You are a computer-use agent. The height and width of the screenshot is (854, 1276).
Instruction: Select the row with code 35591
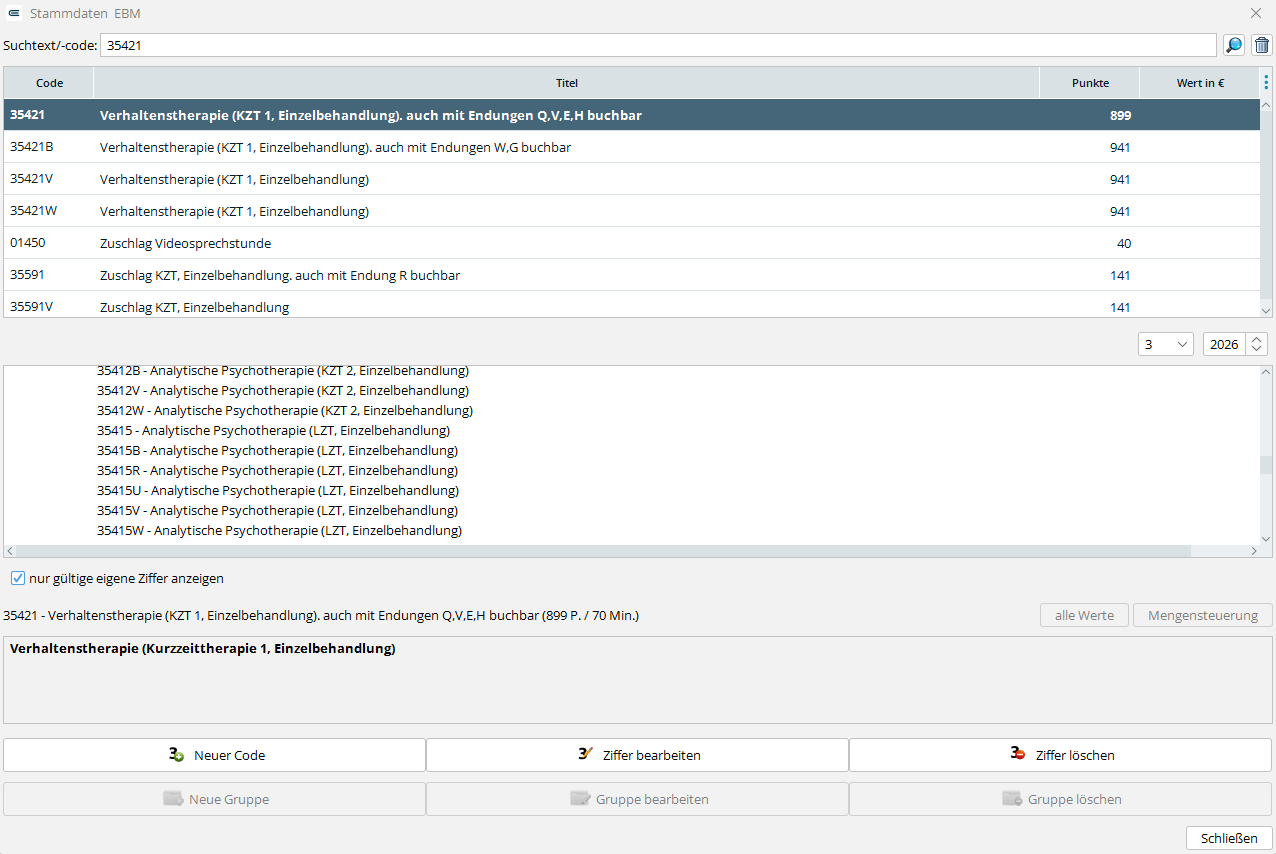click(x=631, y=275)
